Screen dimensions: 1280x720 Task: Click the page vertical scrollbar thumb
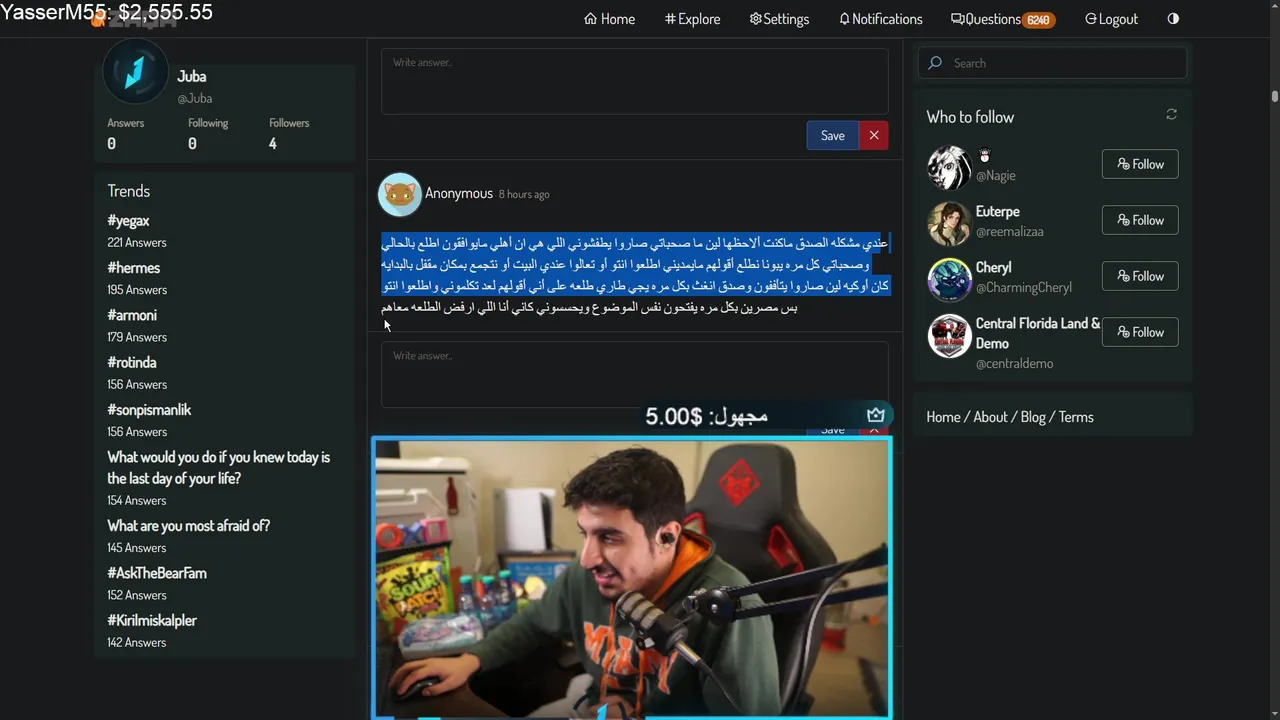point(1275,96)
